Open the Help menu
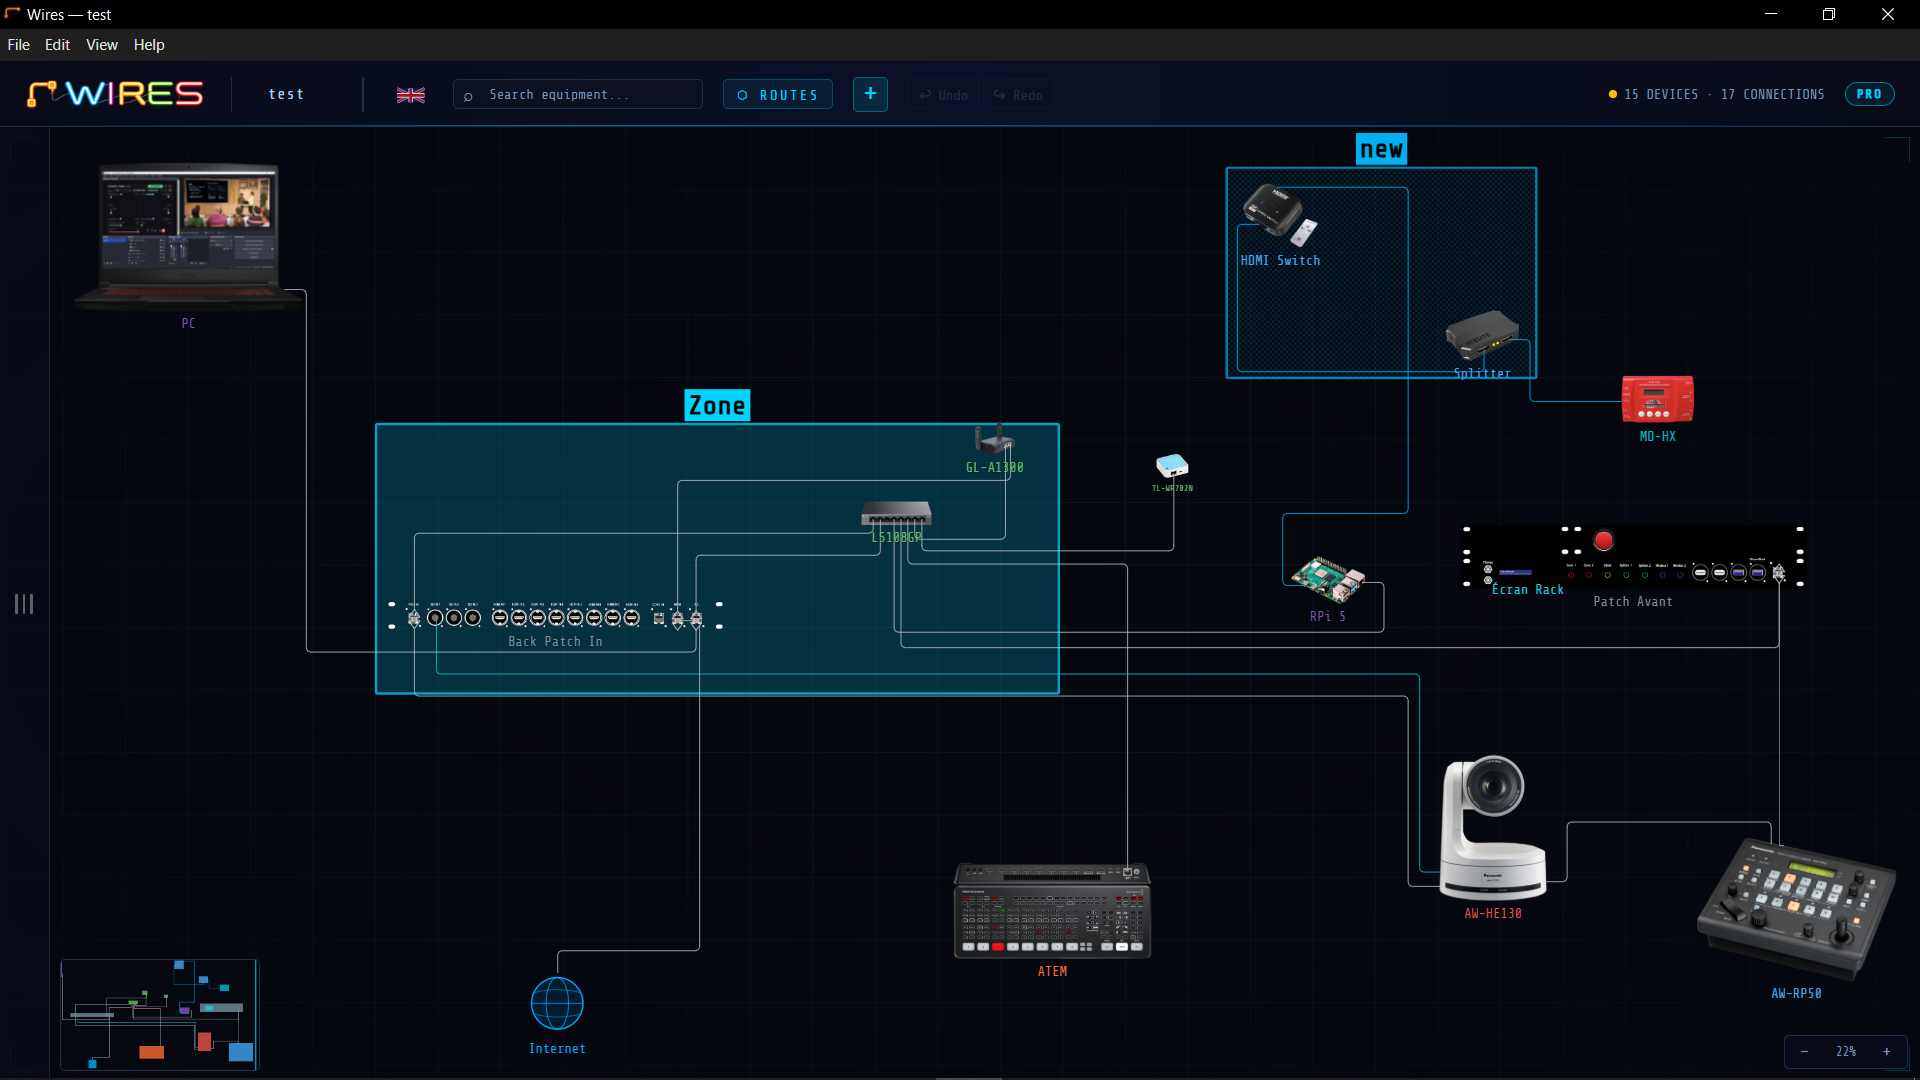The height and width of the screenshot is (1080, 1920). pos(149,45)
